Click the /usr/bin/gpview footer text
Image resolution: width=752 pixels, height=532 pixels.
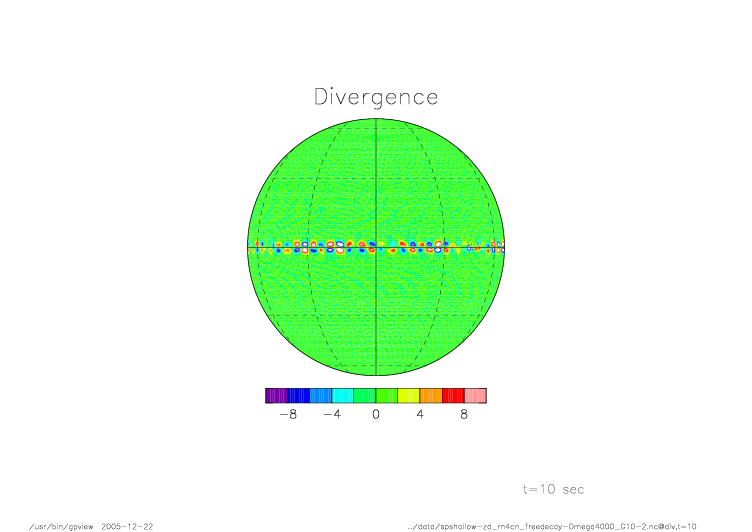point(62,525)
